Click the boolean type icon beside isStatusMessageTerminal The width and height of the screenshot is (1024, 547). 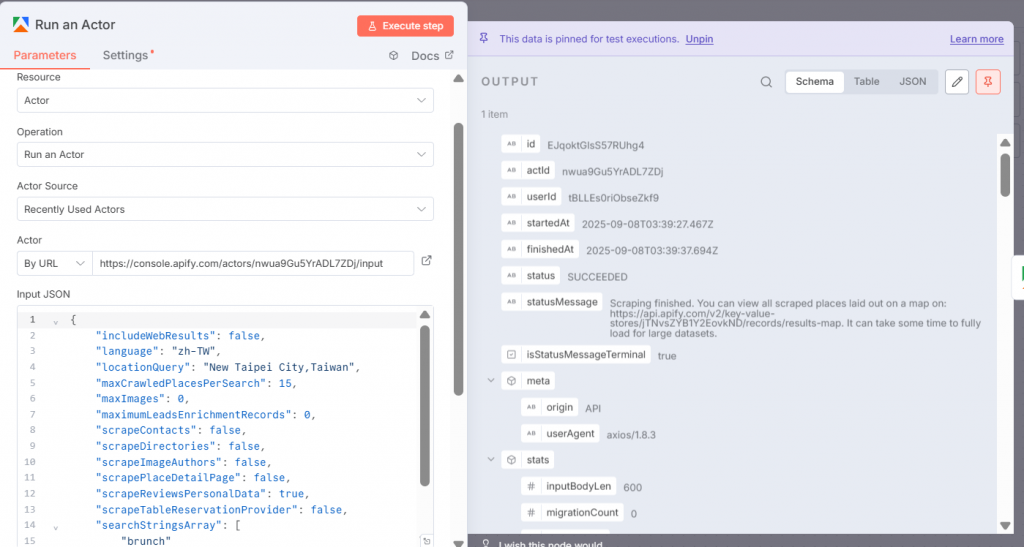(511, 354)
